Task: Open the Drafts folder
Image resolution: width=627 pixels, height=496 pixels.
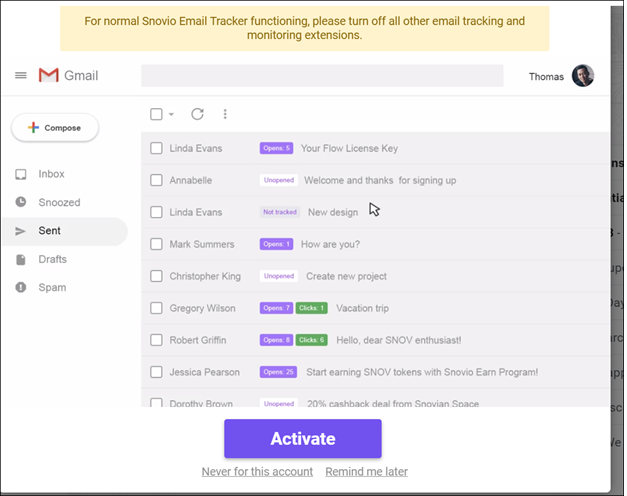Action: 52,259
